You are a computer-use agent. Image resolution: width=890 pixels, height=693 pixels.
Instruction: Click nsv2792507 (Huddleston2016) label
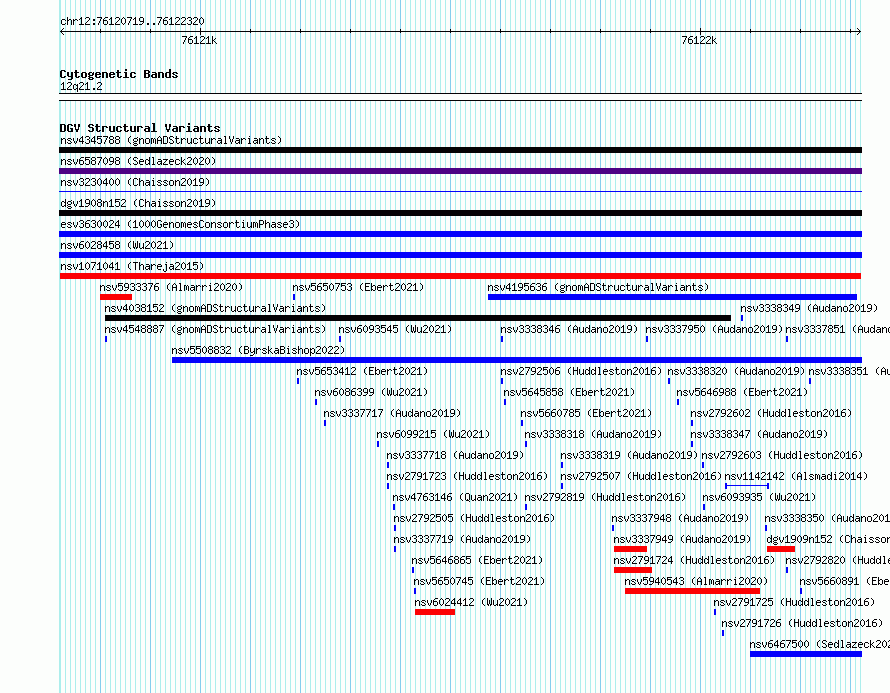click(641, 476)
